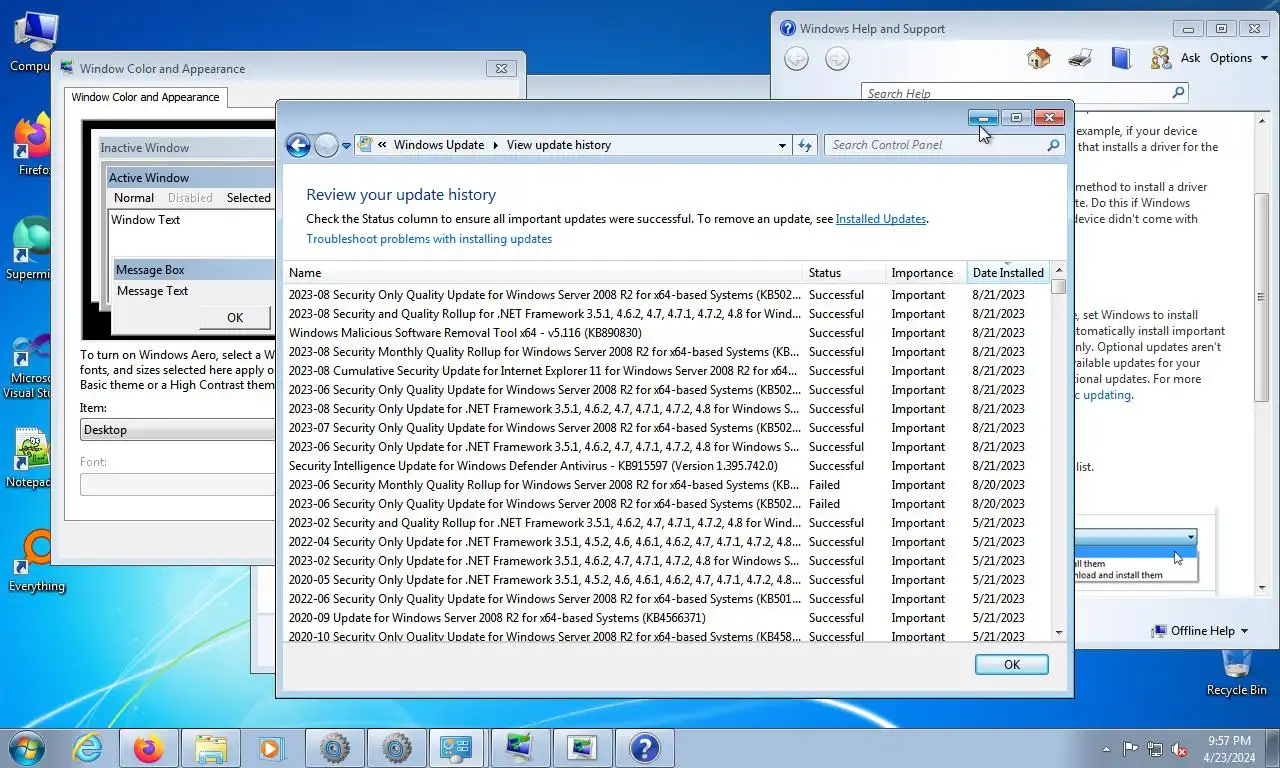This screenshot has height=768, width=1280.
Task: Open the Item combo box showing Desktop
Action: pyautogui.click(x=177, y=430)
